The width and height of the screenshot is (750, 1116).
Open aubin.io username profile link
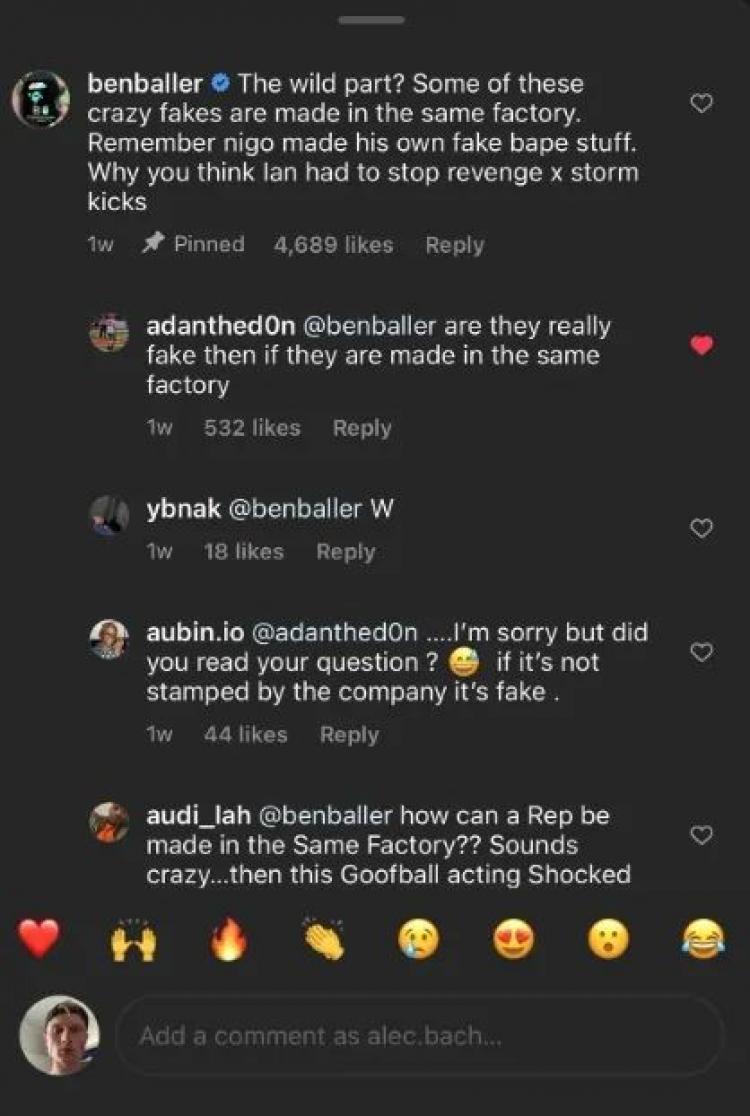pos(195,632)
